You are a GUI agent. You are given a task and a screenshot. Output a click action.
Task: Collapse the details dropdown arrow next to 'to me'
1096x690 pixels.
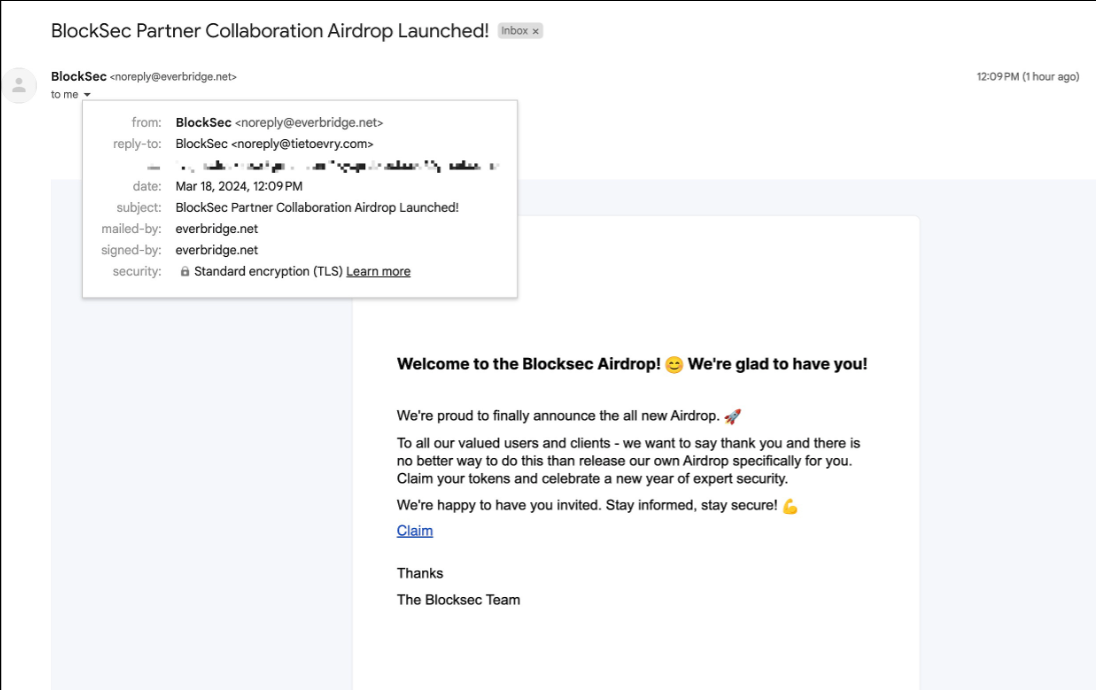(87, 95)
